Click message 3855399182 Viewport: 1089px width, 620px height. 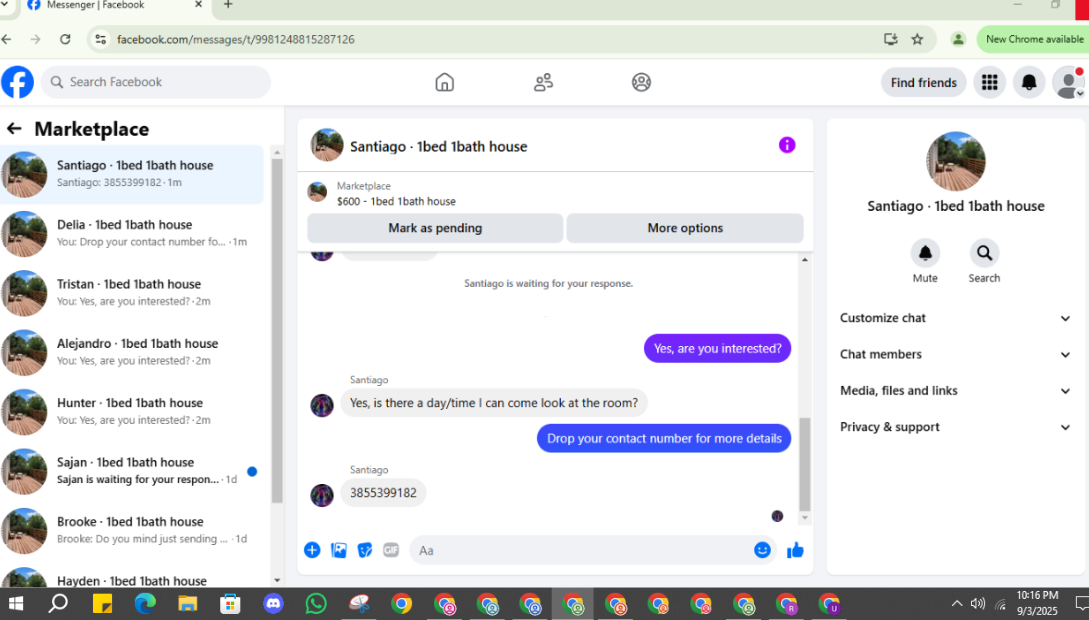383,493
